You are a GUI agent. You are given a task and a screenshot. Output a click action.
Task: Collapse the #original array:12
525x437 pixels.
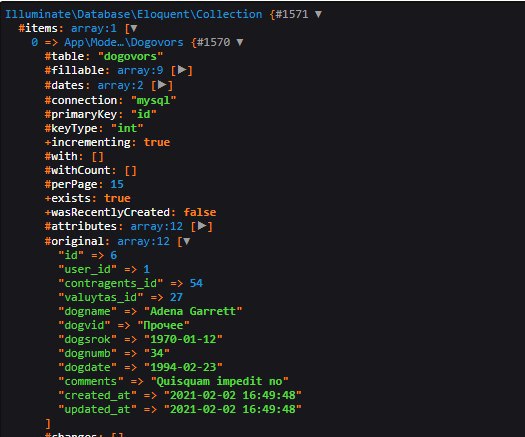click(186, 241)
